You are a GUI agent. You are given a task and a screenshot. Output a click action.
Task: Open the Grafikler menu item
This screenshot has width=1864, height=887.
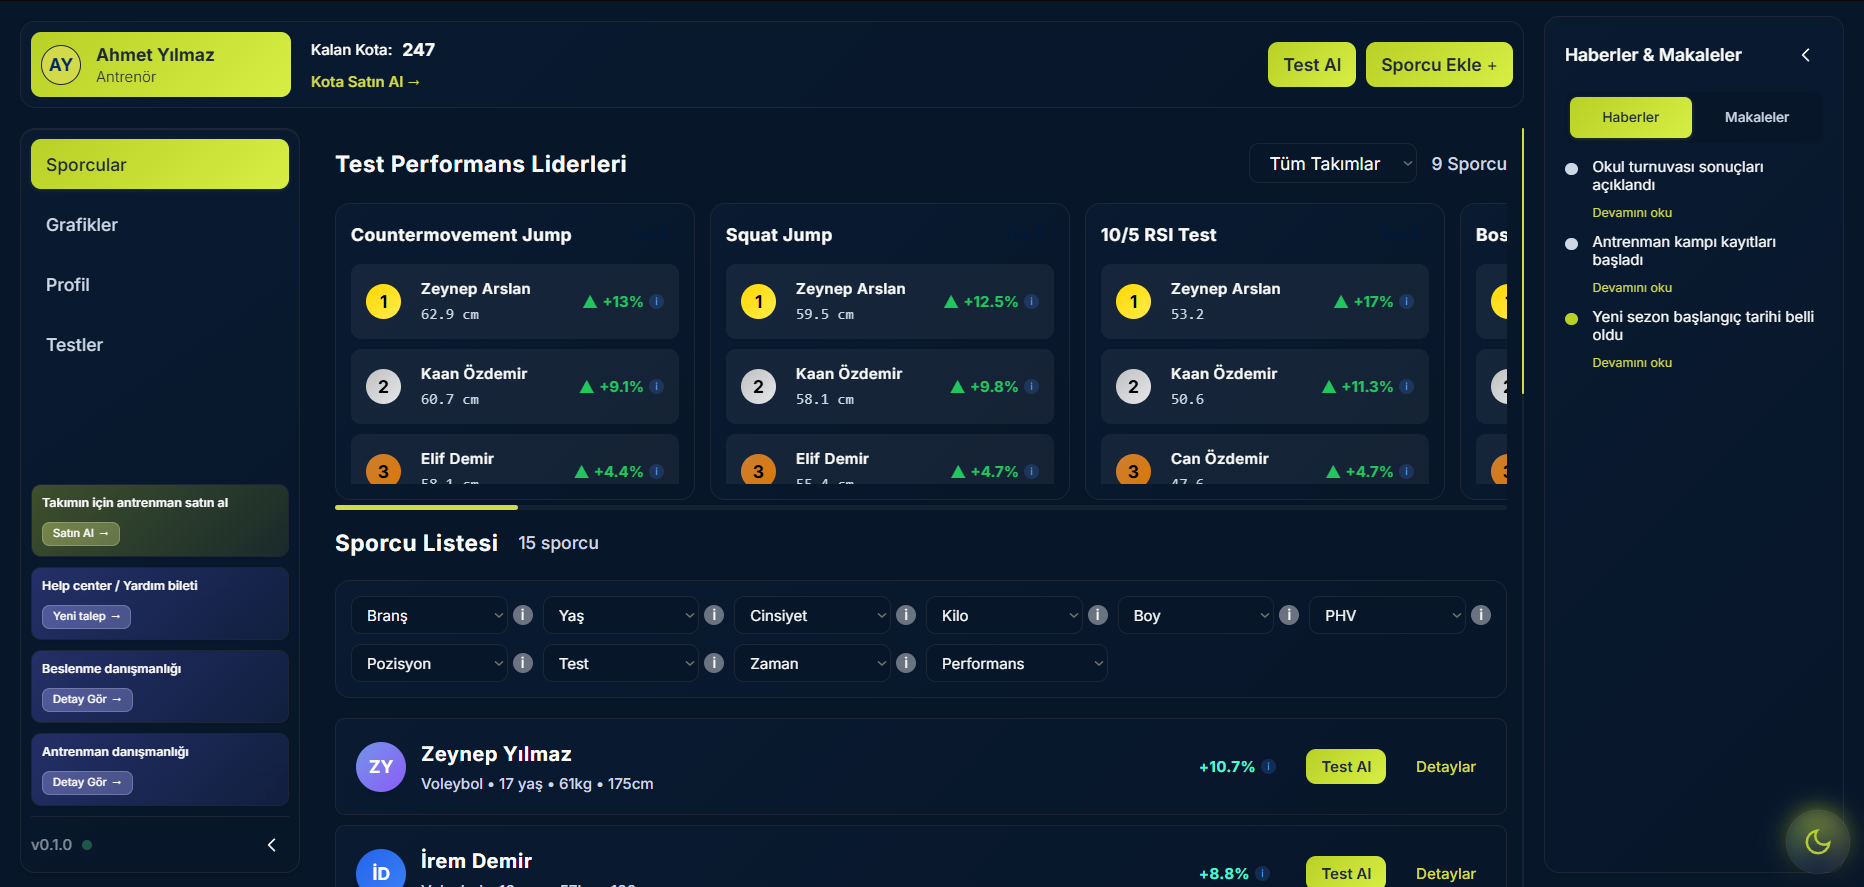82,225
